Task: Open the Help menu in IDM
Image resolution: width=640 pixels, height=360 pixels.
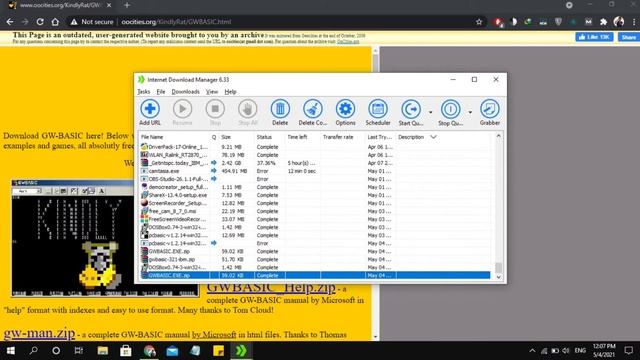Action: point(230,91)
